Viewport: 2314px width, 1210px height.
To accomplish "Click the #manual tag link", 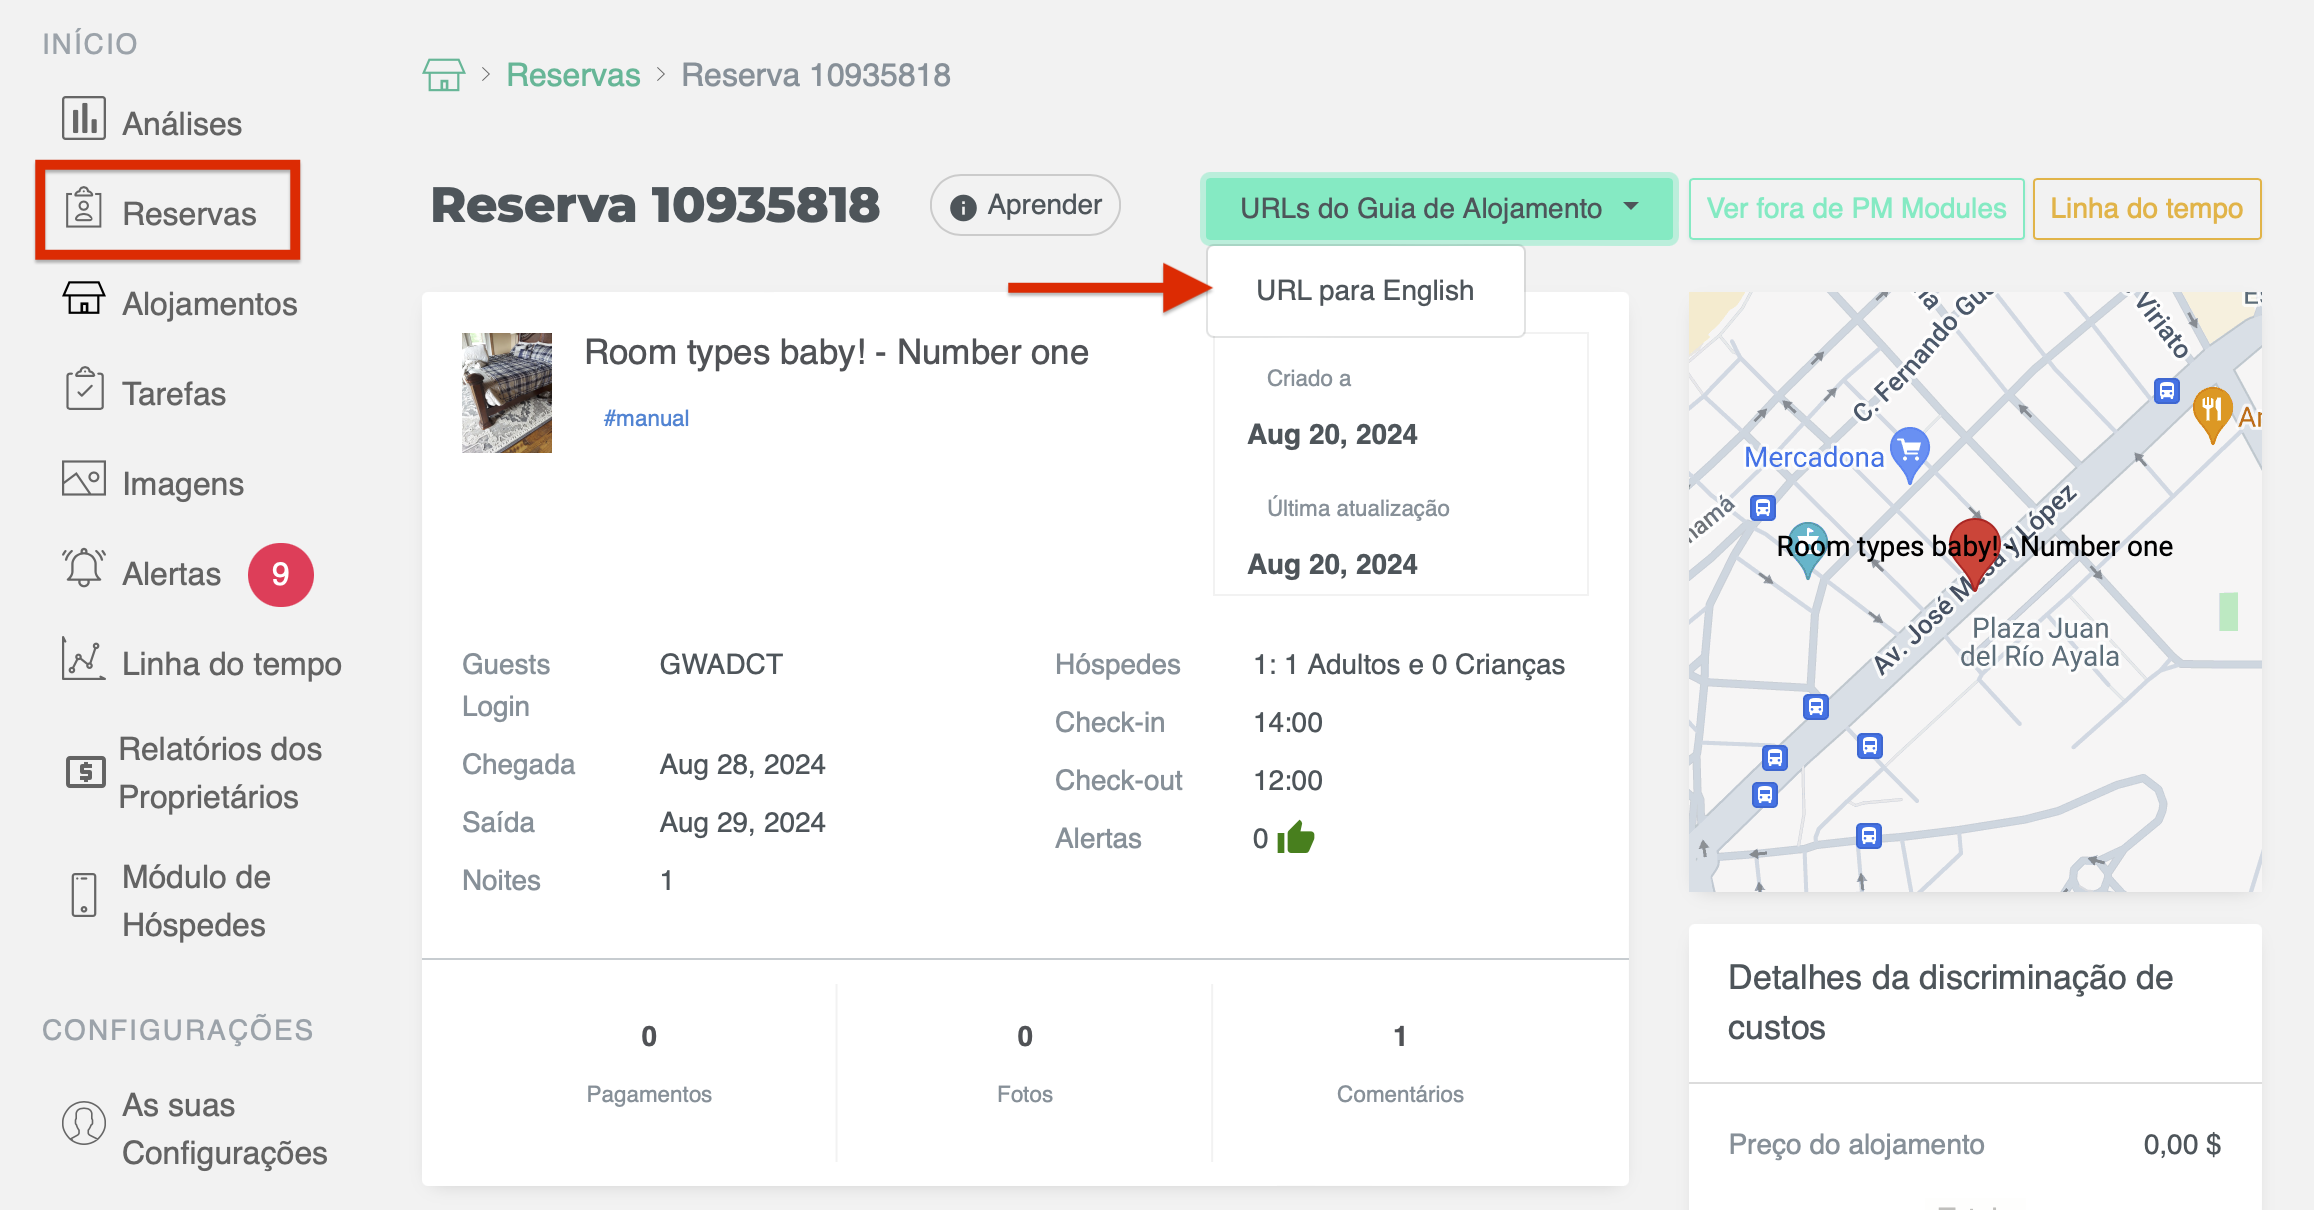I will coord(646,418).
